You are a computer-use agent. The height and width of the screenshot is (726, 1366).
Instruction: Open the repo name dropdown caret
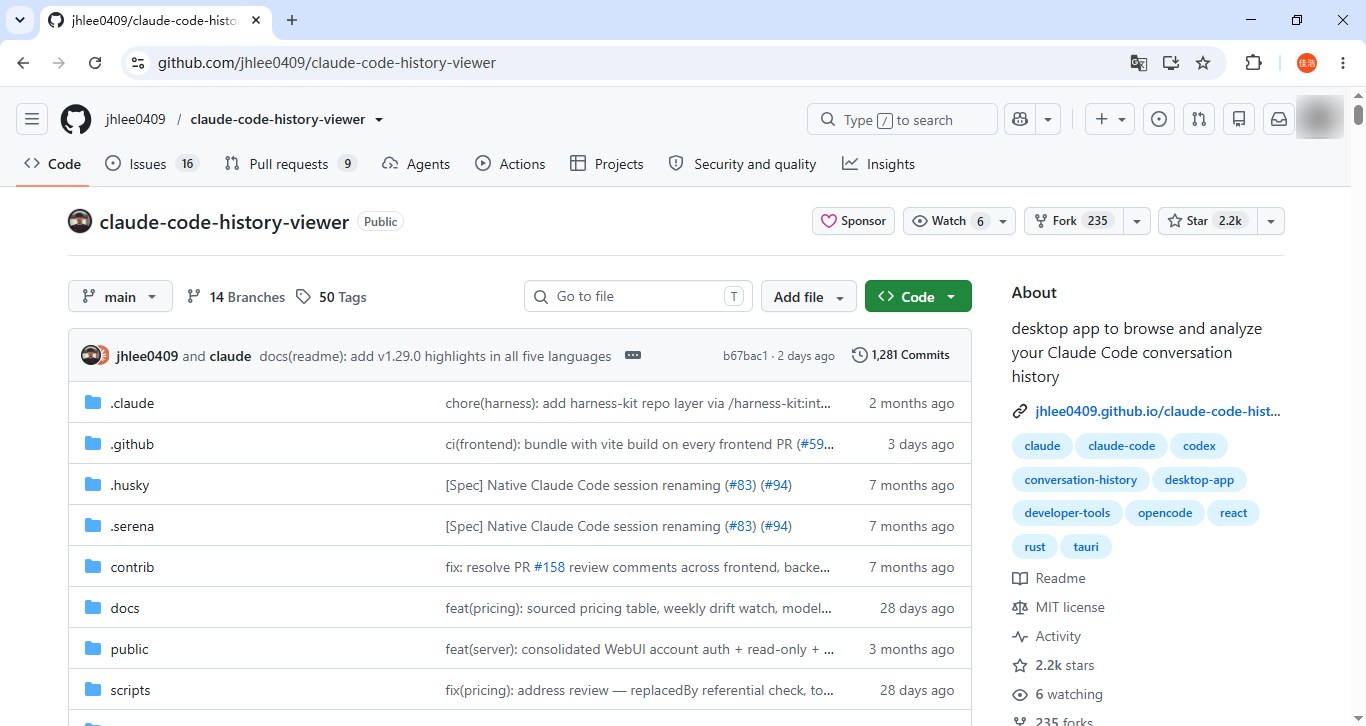click(x=379, y=120)
